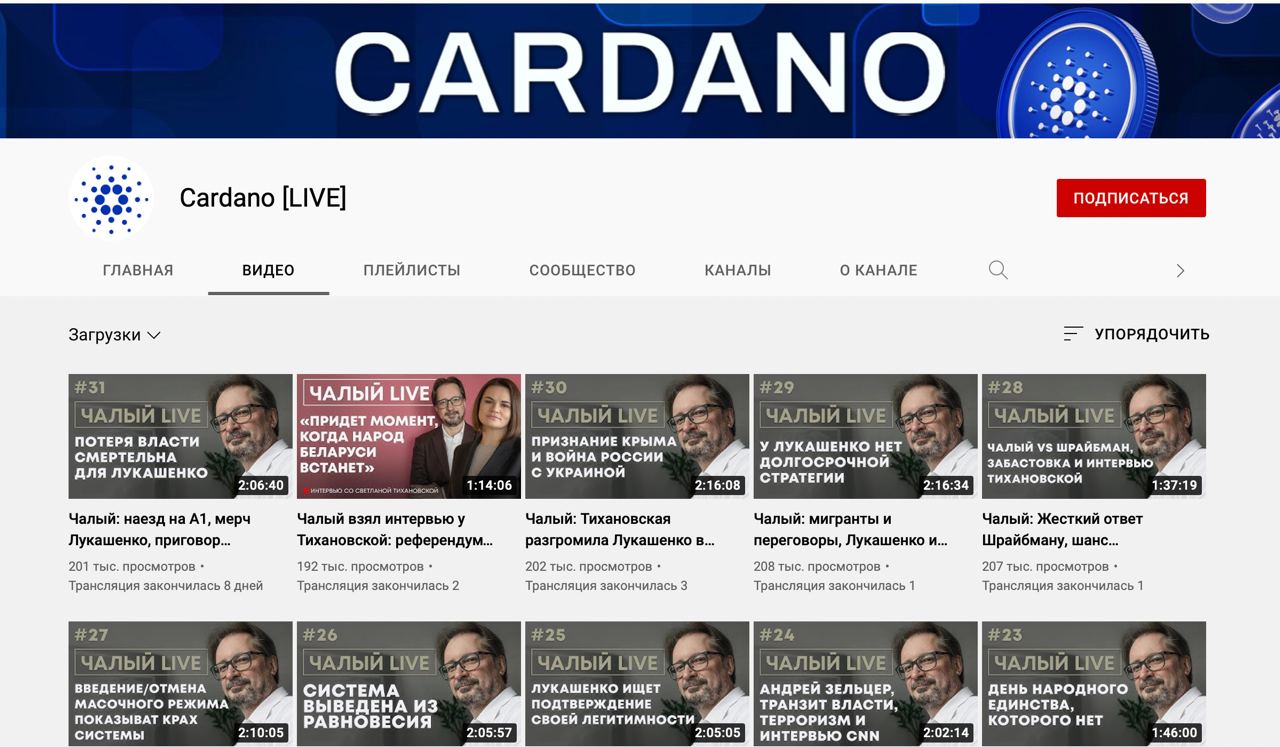Open the ПЛЕЙЛИСТЫ tab
Viewport: 1280px width, 747px height.
click(412, 270)
